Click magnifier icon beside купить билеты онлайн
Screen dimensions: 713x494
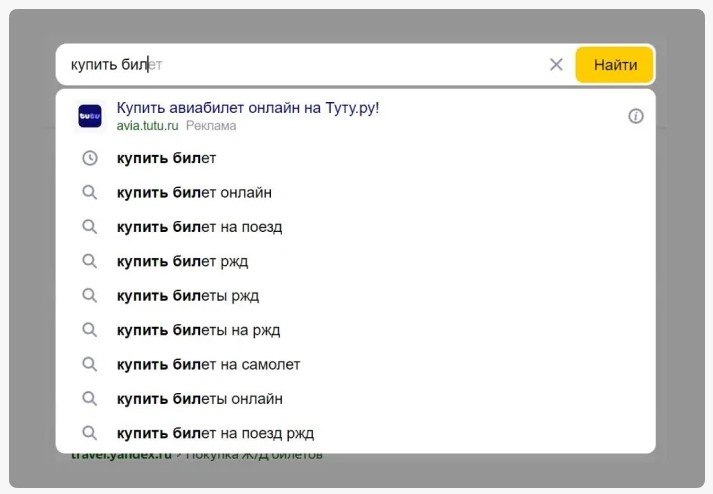[90, 398]
